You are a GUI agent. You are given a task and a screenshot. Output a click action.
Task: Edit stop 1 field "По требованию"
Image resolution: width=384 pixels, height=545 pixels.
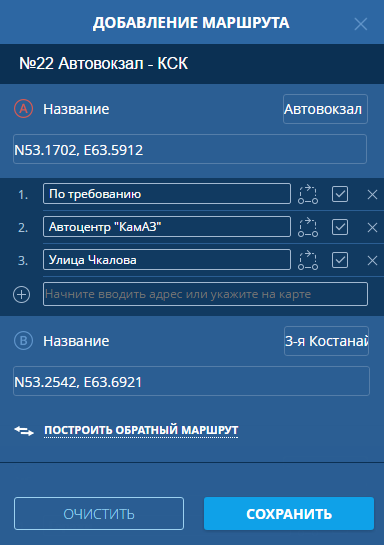(167, 194)
